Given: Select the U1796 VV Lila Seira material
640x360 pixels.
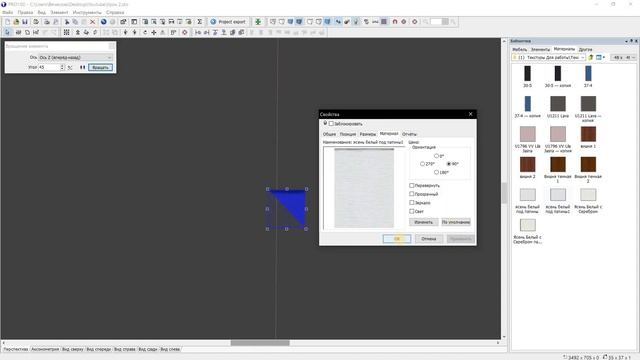Looking at the screenshot, I should 527,134.
